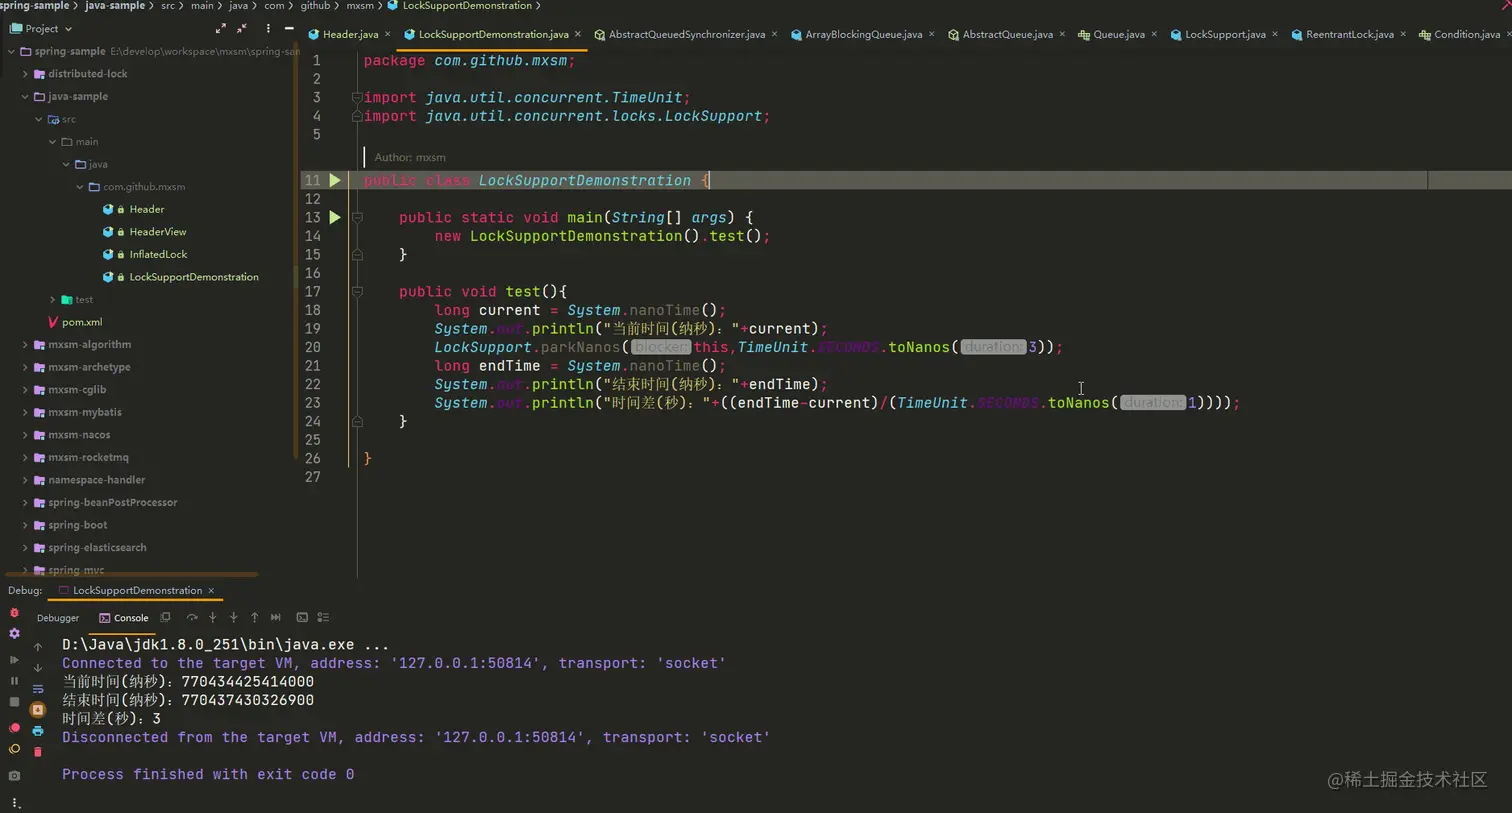Select HeaderView class in the project tree
1512x813 pixels.
click(x=157, y=232)
